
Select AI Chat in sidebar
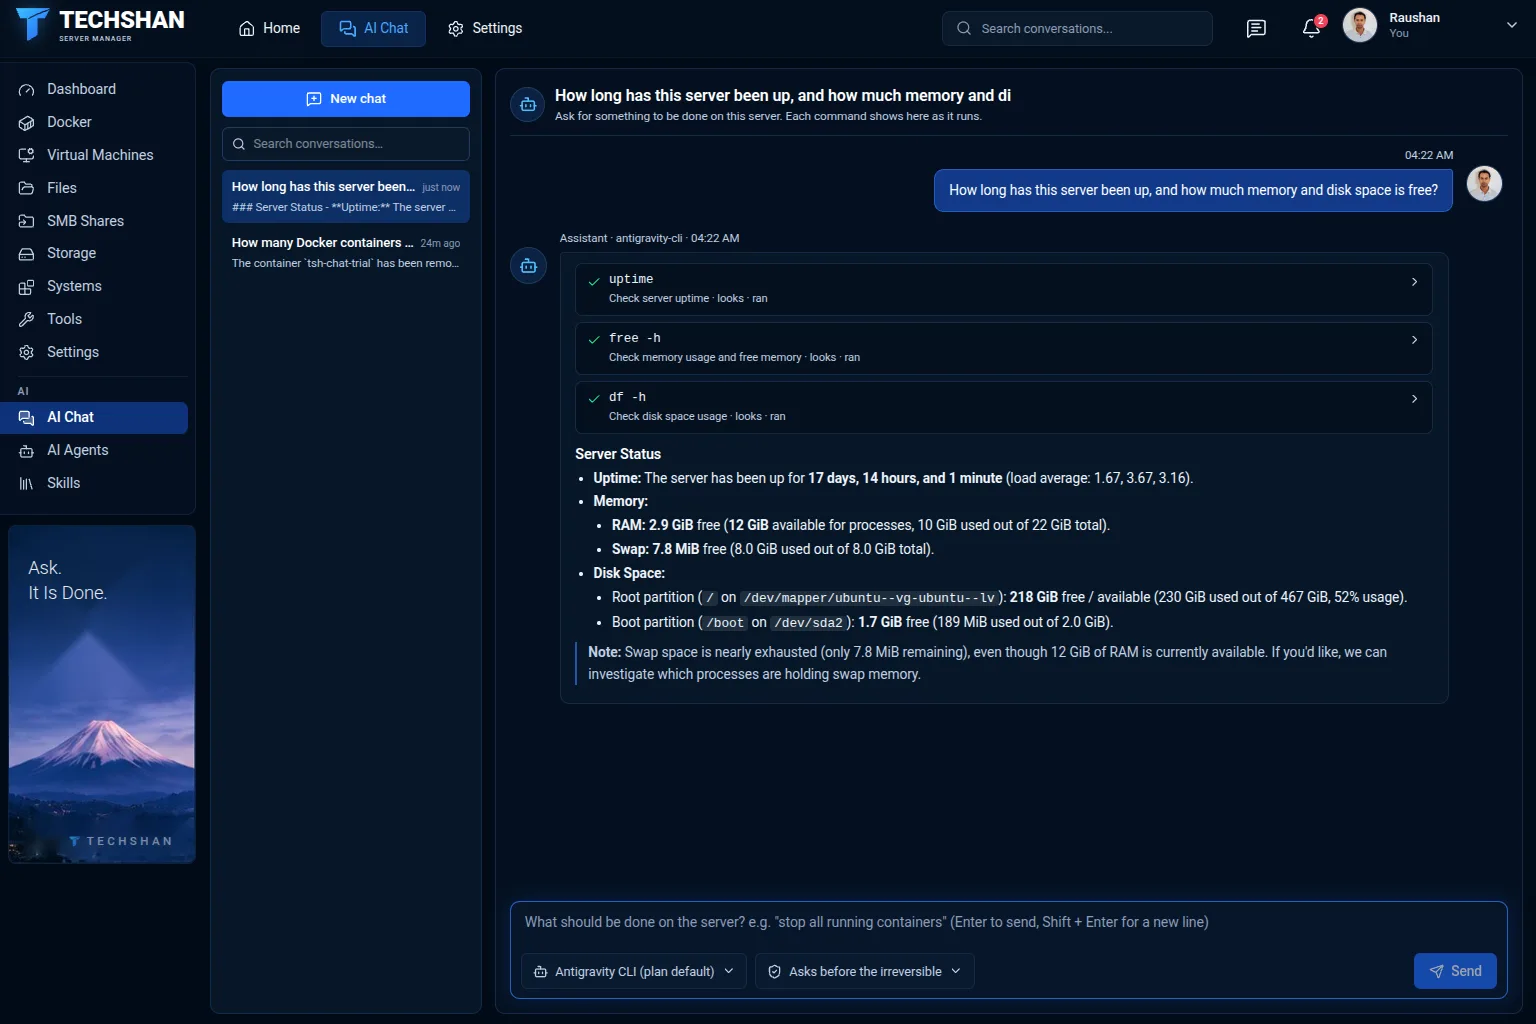96,417
